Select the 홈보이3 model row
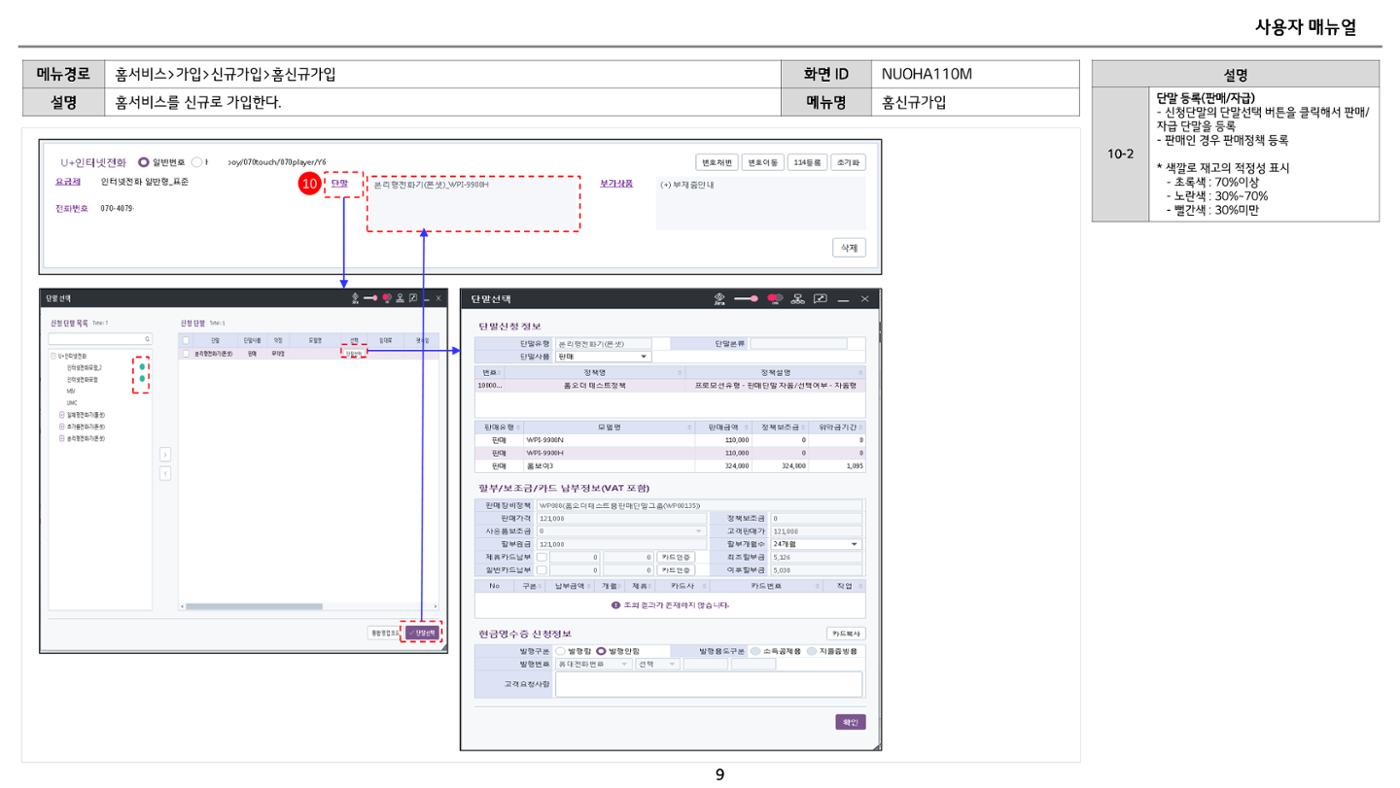 pos(670,465)
